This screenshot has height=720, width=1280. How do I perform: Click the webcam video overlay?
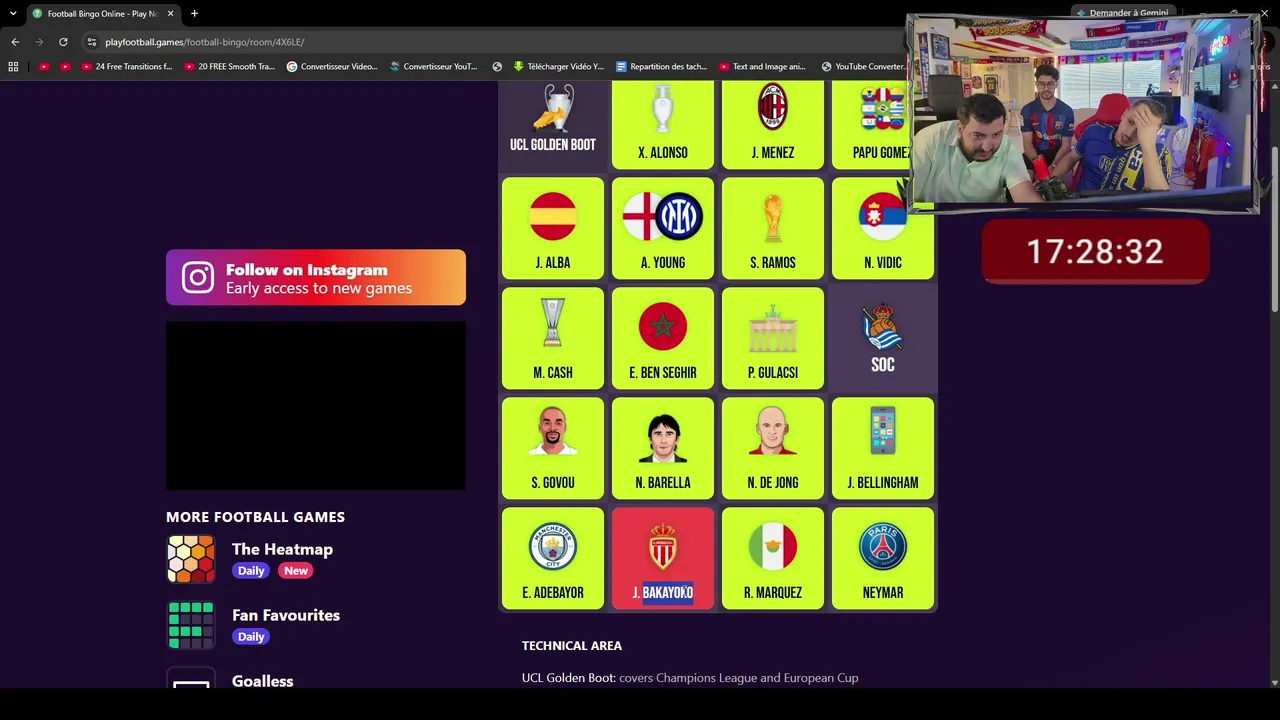tap(1082, 113)
